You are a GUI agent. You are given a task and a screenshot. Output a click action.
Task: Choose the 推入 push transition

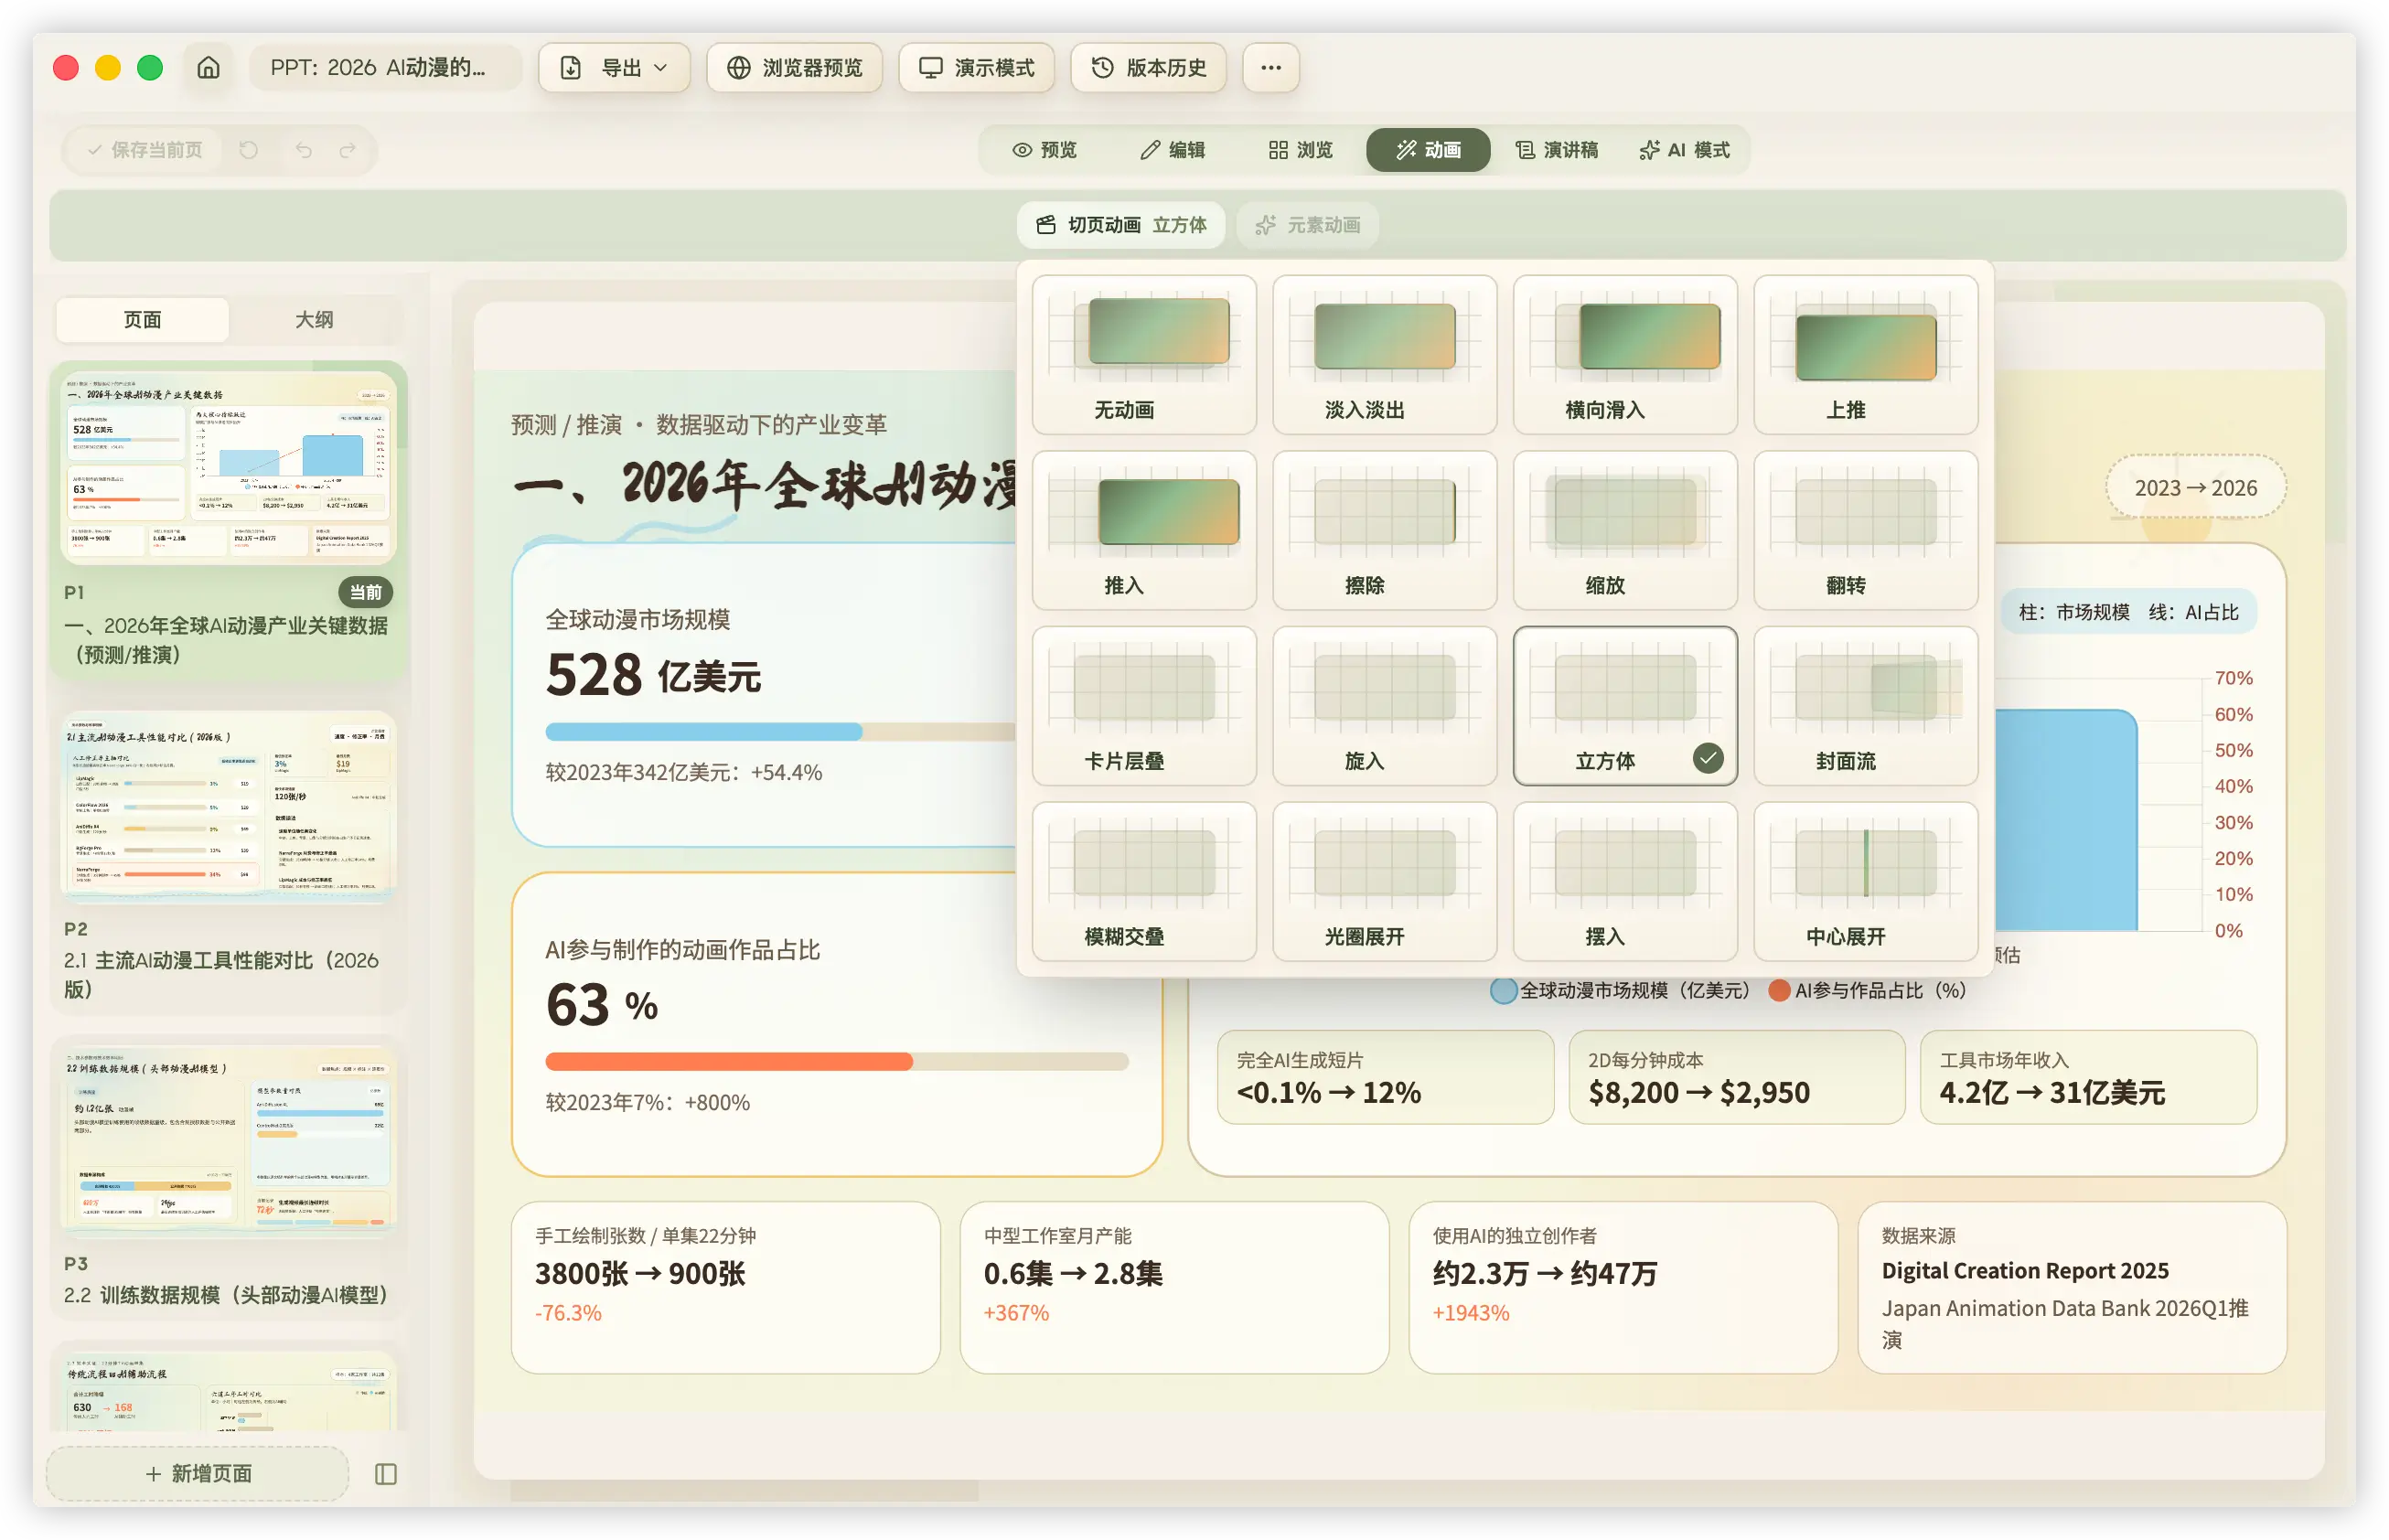pyautogui.click(x=1144, y=530)
